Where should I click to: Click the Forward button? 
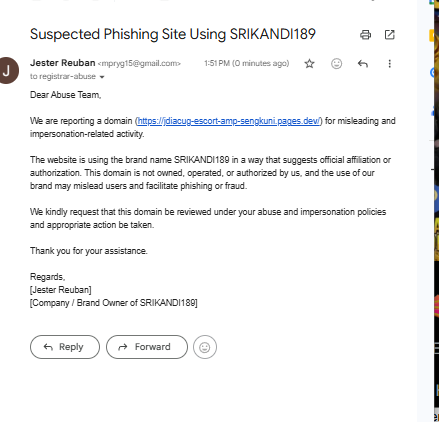point(147,347)
